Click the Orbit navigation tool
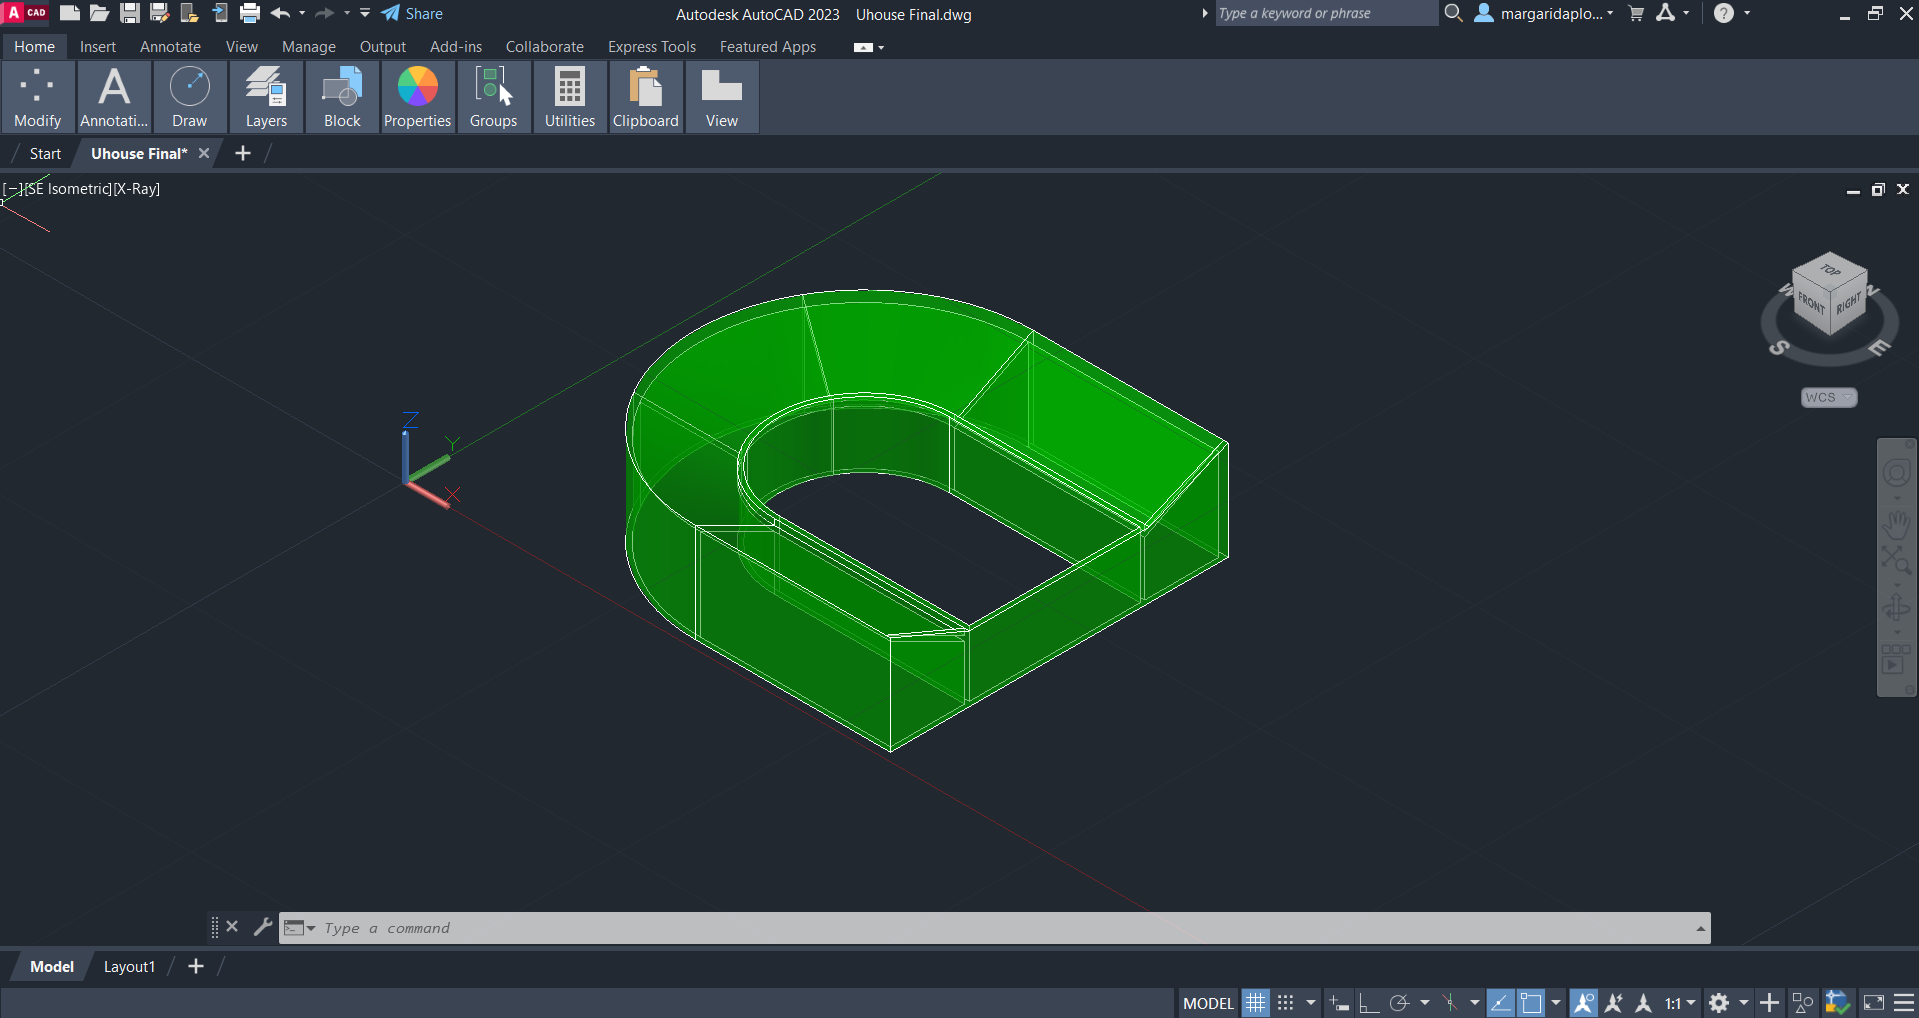Viewport: 1919px width, 1018px height. coord(1896,608)
